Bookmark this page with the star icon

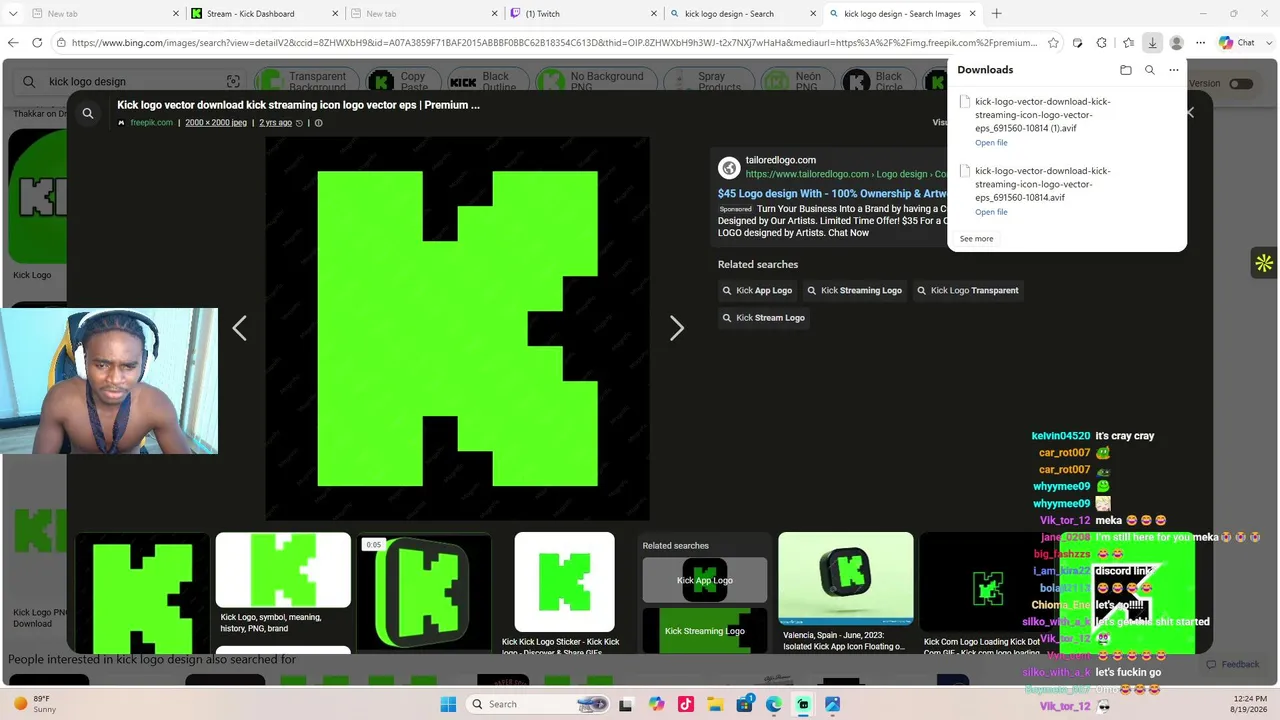tap(1053, 43)
